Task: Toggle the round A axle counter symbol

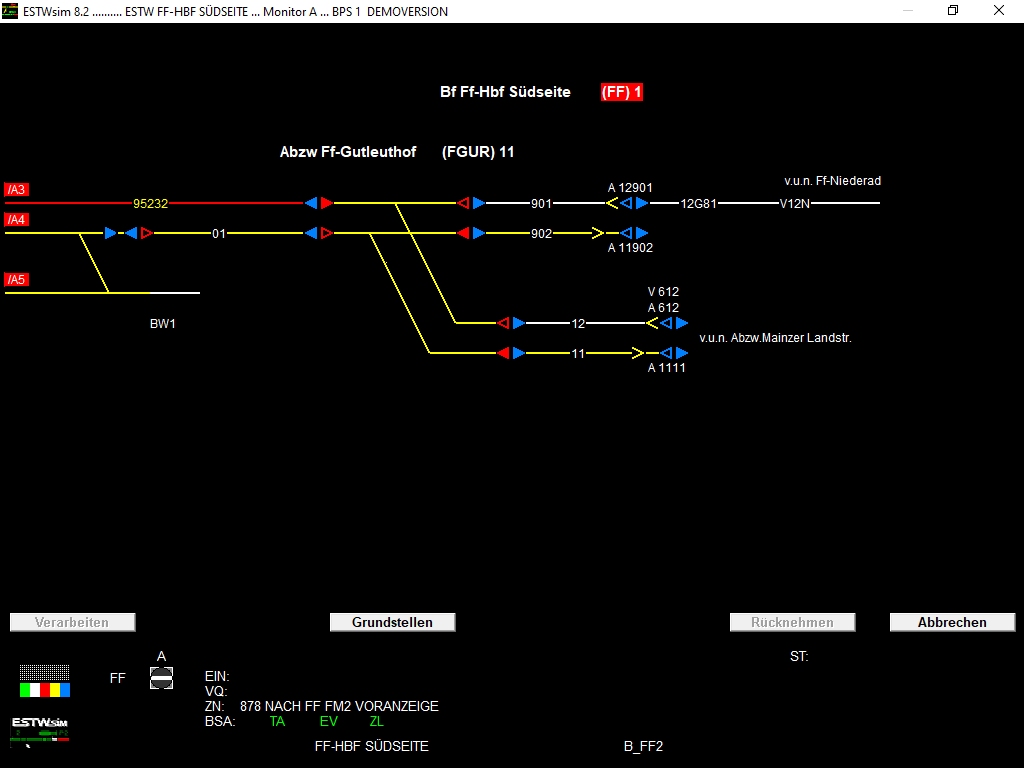Action: click(161, 677)
